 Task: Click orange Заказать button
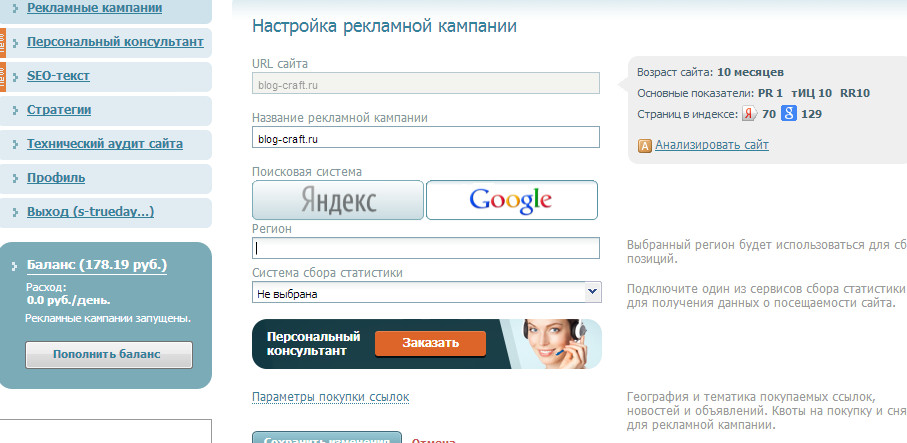pyautogui.click(x=430, y=344)
